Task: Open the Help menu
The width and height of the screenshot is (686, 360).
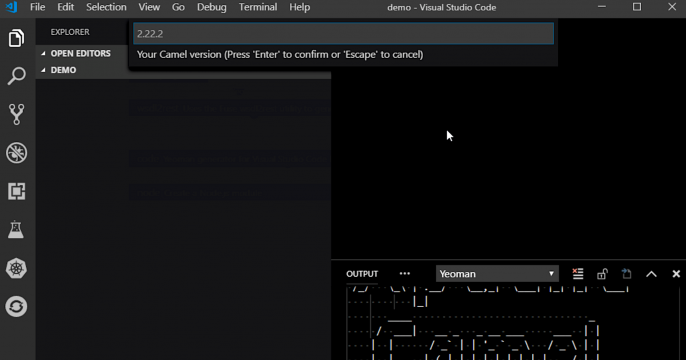Action: pos(300,7)
